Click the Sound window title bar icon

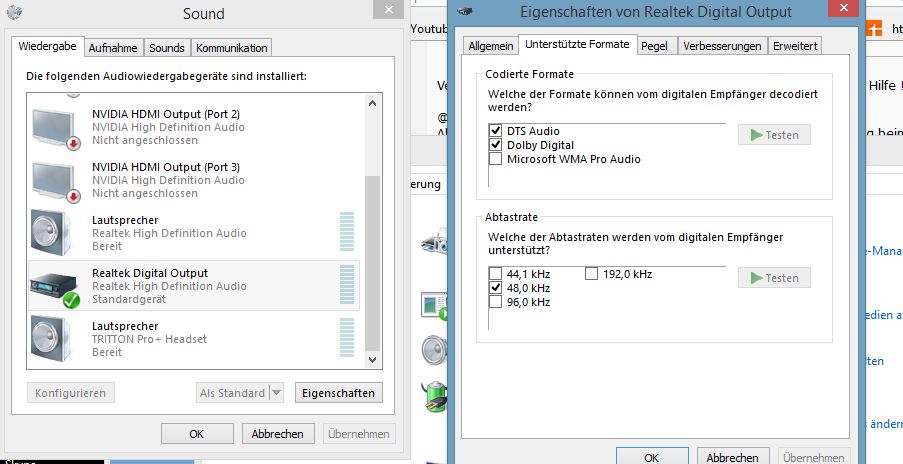pyautogui.click(x=14, y=12)
